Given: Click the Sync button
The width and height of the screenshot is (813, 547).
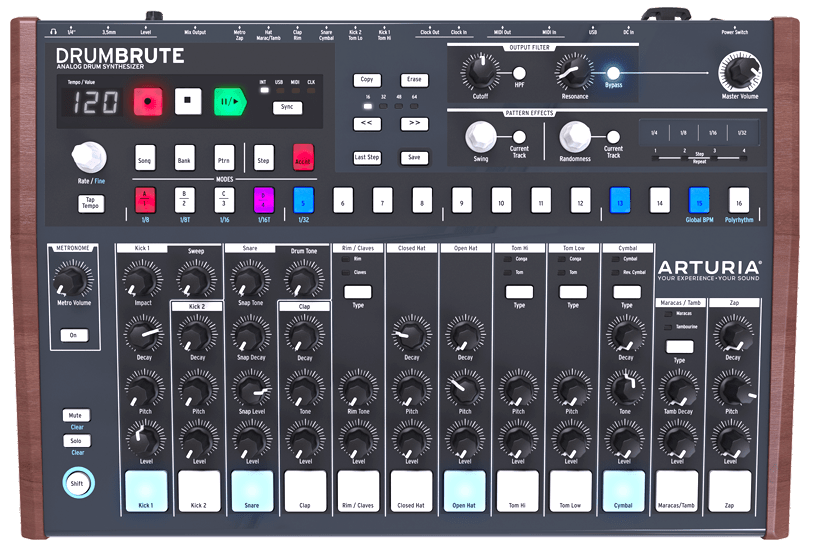Looking at the screenshot, I should coord(287,107).
